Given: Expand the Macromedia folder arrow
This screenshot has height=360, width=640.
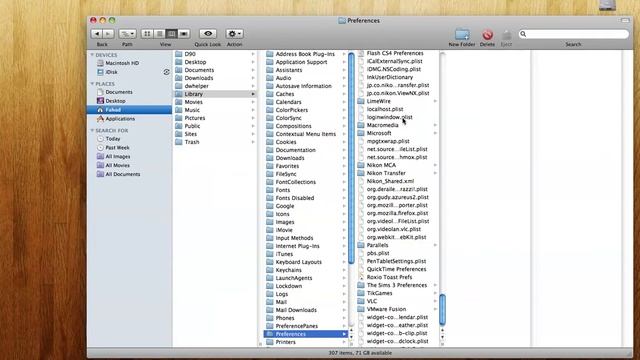Looking at the screenshot, I should tap(435, 125).
